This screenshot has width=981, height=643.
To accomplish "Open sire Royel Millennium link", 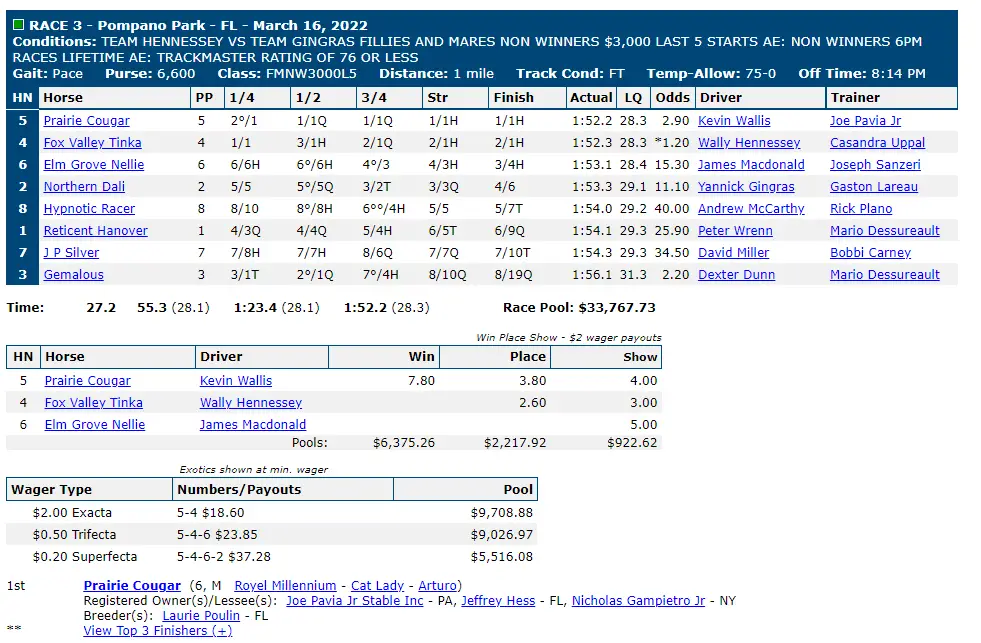I will pyautogui.click(x=285, y=585).
